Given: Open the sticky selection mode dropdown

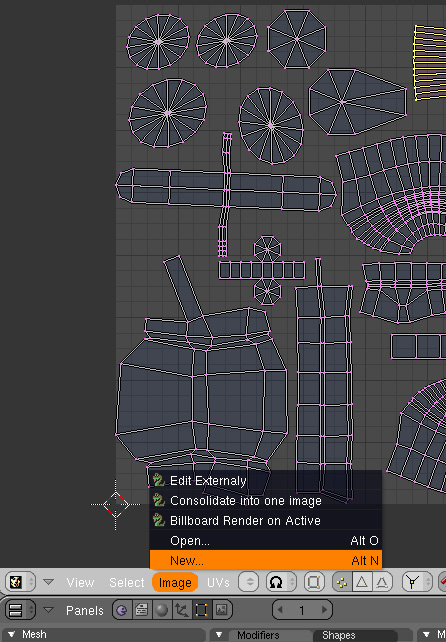Looking at the screenshot, I should pyautogui.click(x=417, y=582).
